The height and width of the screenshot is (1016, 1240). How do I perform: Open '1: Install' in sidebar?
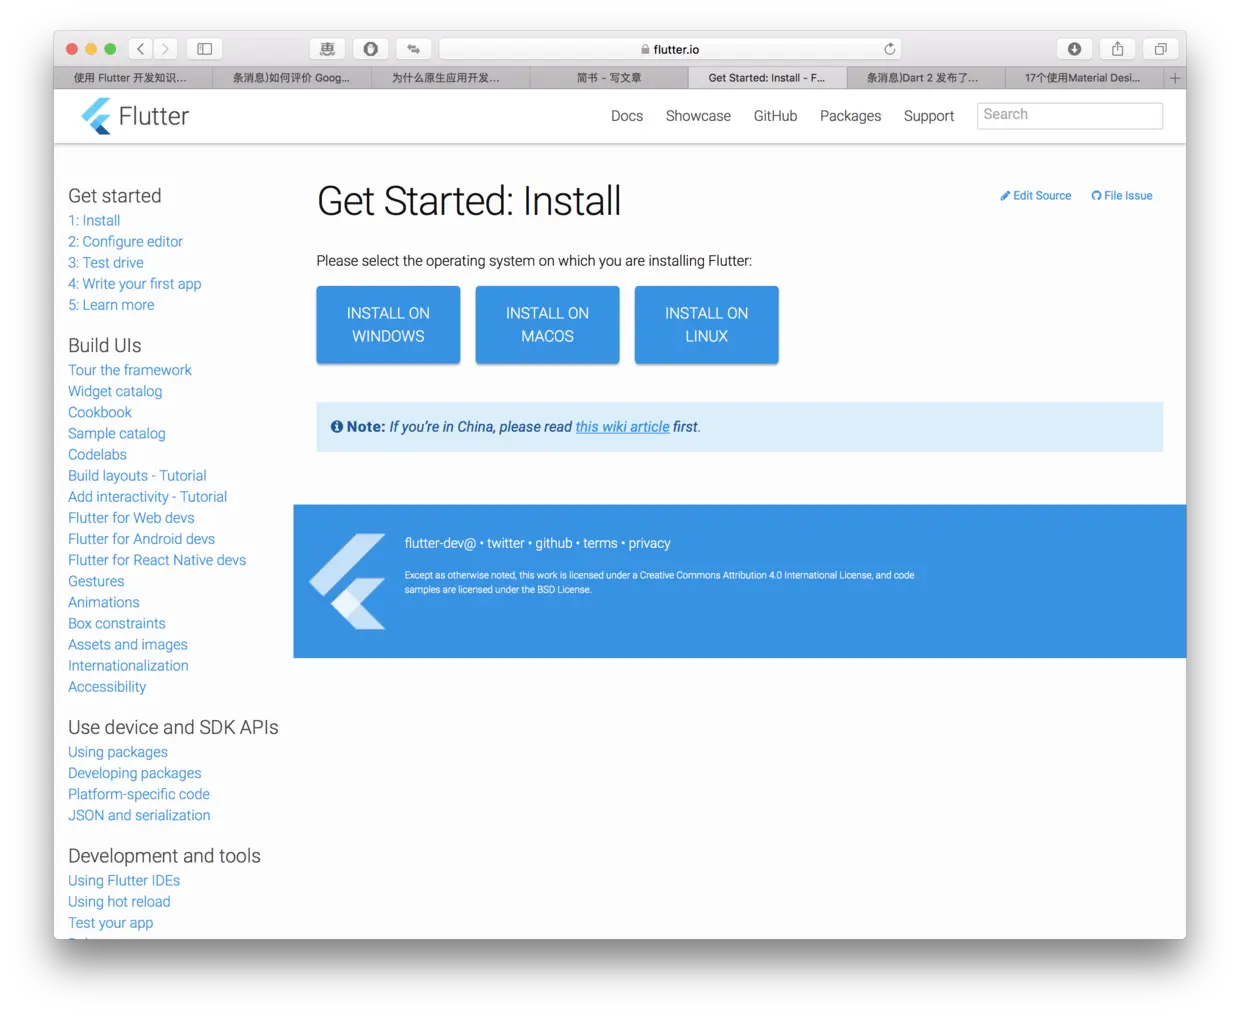[x=94, y=221]
